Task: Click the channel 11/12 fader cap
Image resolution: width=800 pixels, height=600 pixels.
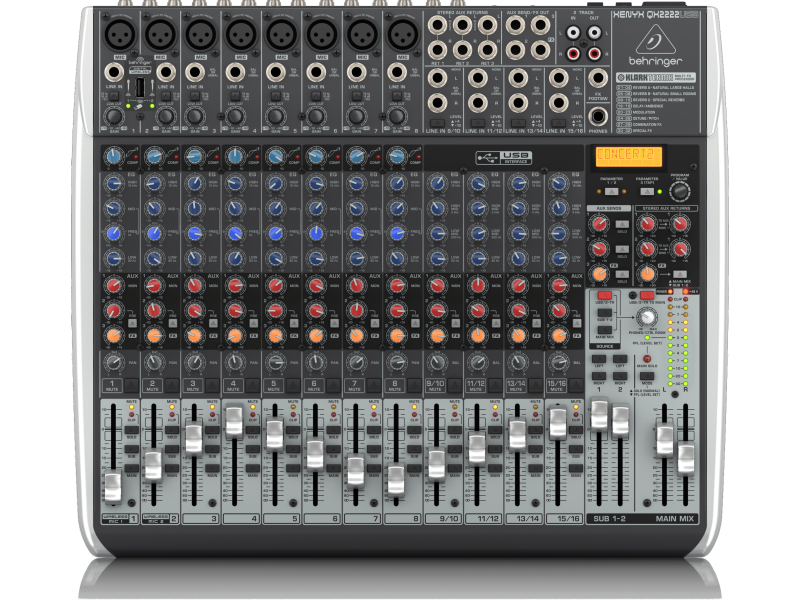Action: point(477,449)
